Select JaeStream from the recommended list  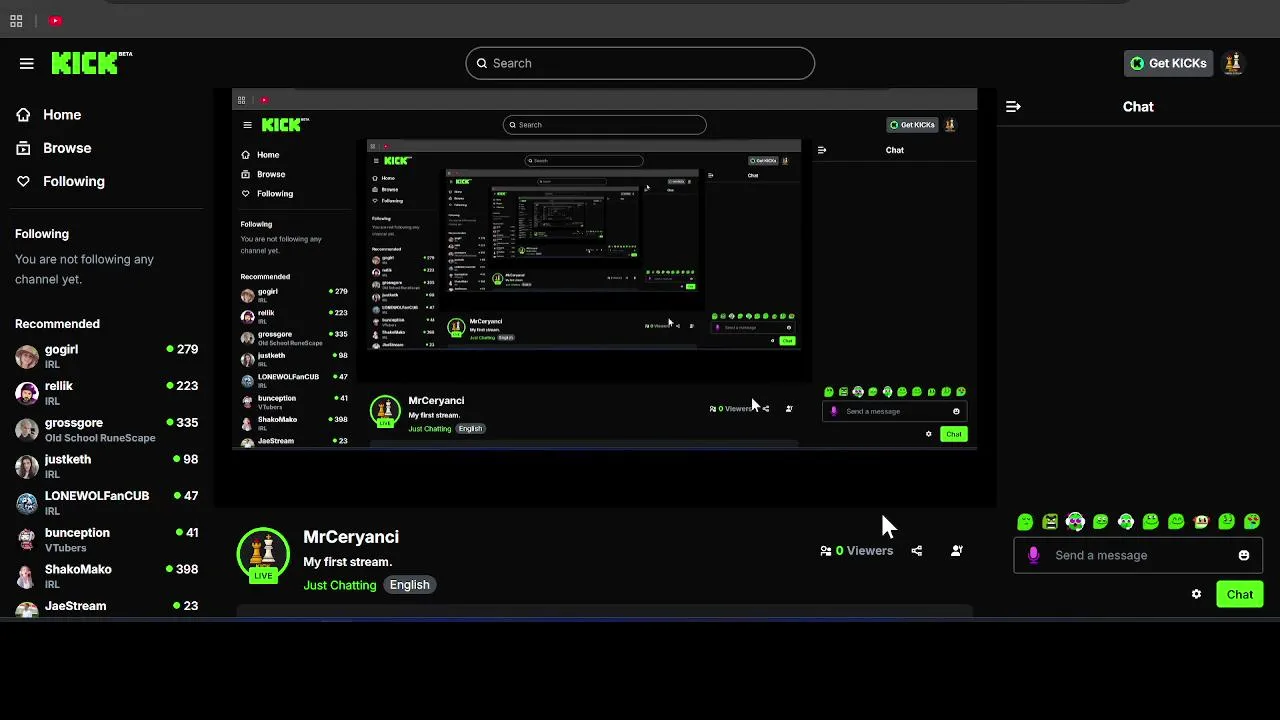click(x=107, y=607)
